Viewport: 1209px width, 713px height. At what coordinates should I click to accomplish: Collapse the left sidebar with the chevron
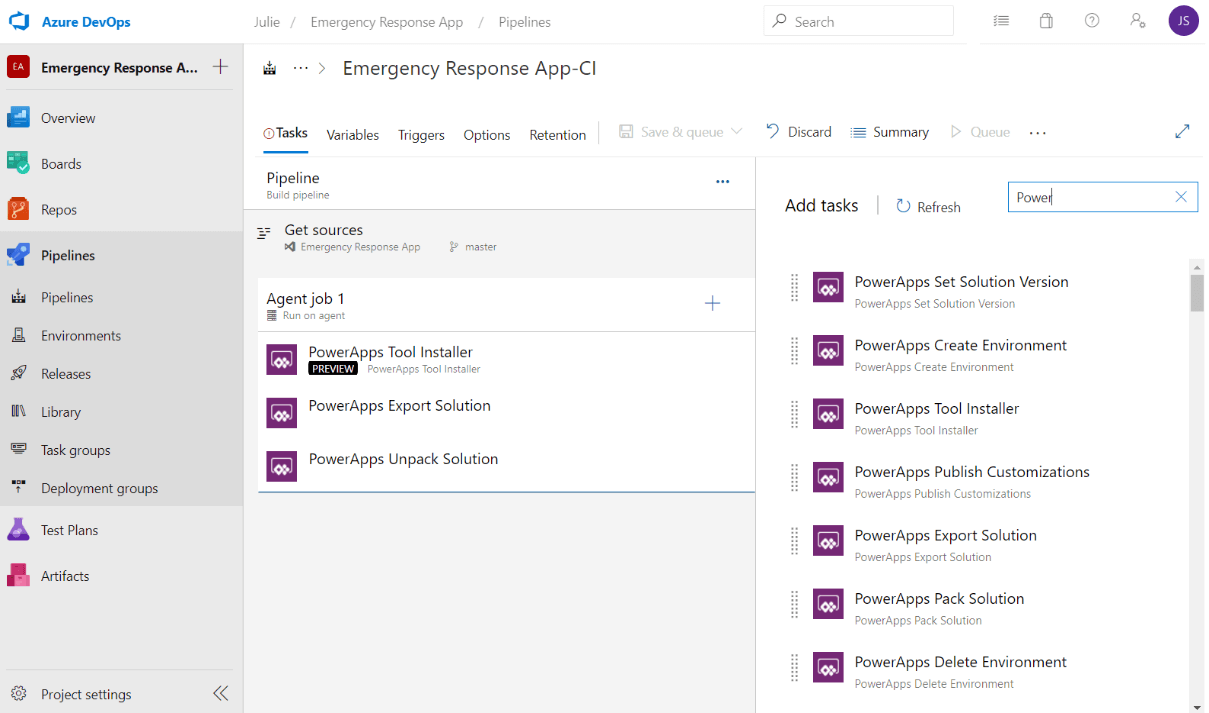point(220,693)
